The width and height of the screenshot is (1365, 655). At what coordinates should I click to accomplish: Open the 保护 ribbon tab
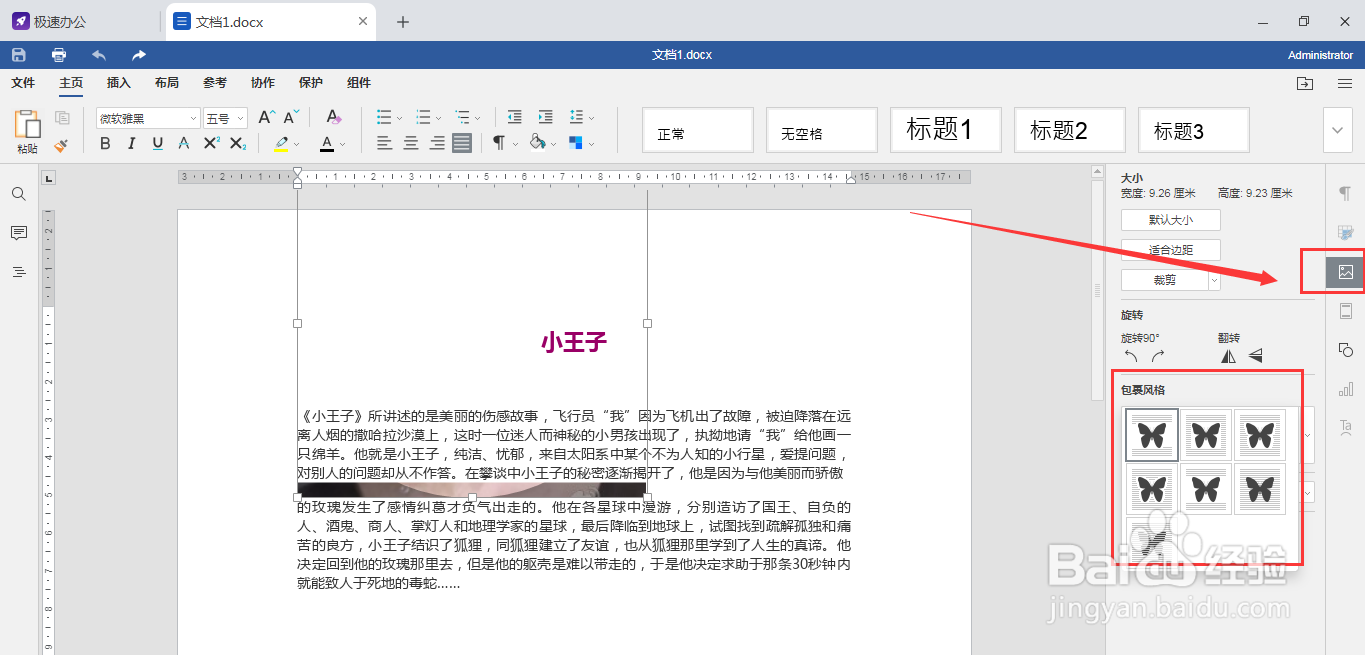click(x=310, y=83)
